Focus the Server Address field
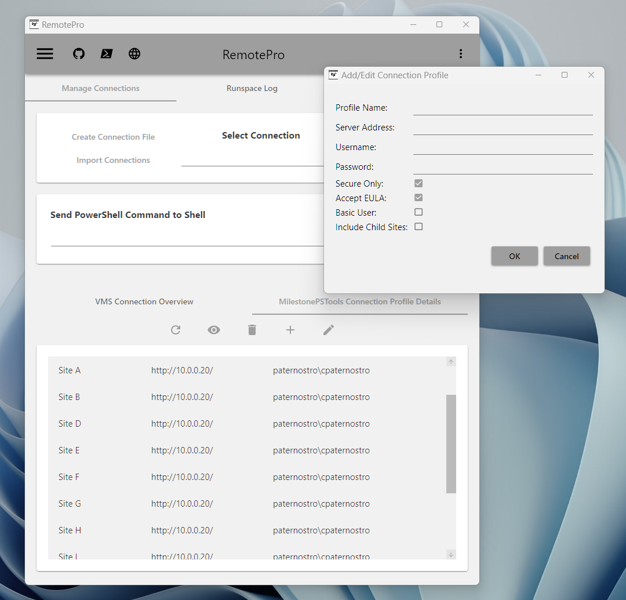Viewport: 626px width, 600px height. pos(503,127)
